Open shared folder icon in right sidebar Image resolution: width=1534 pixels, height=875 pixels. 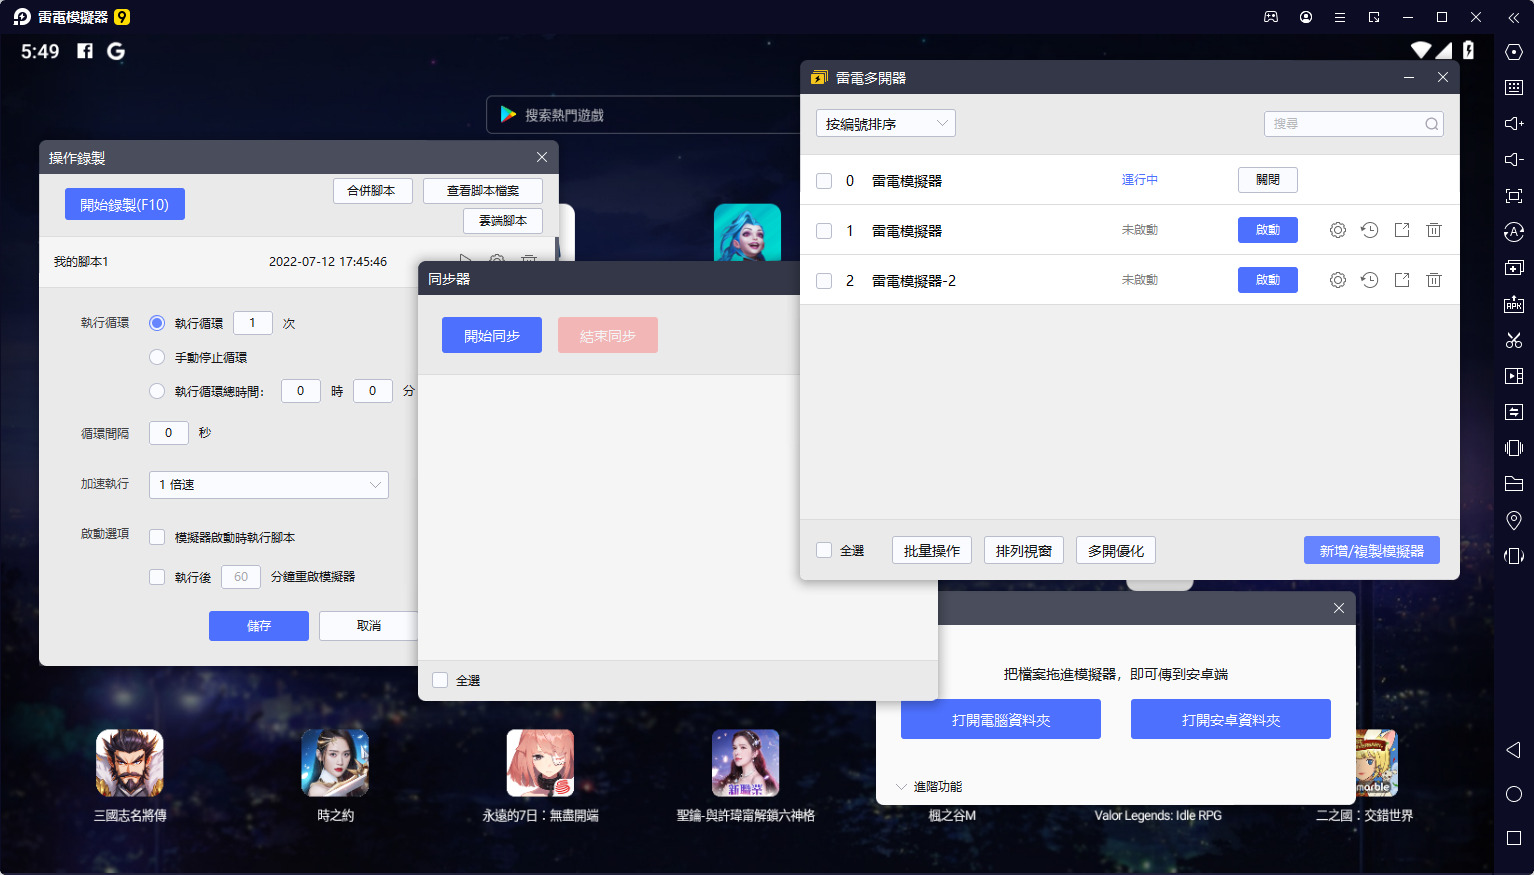tap(1514, 484)
